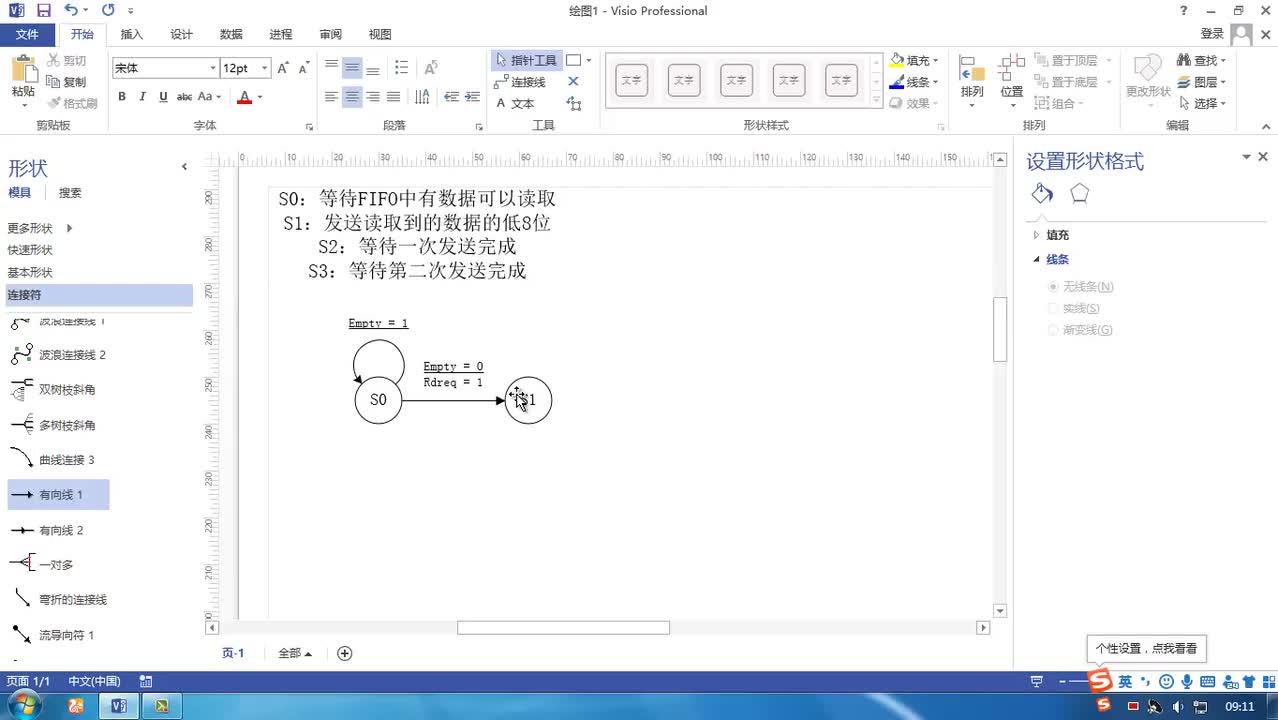Click the S0 state circle on canvas

(x=378, y=400)
